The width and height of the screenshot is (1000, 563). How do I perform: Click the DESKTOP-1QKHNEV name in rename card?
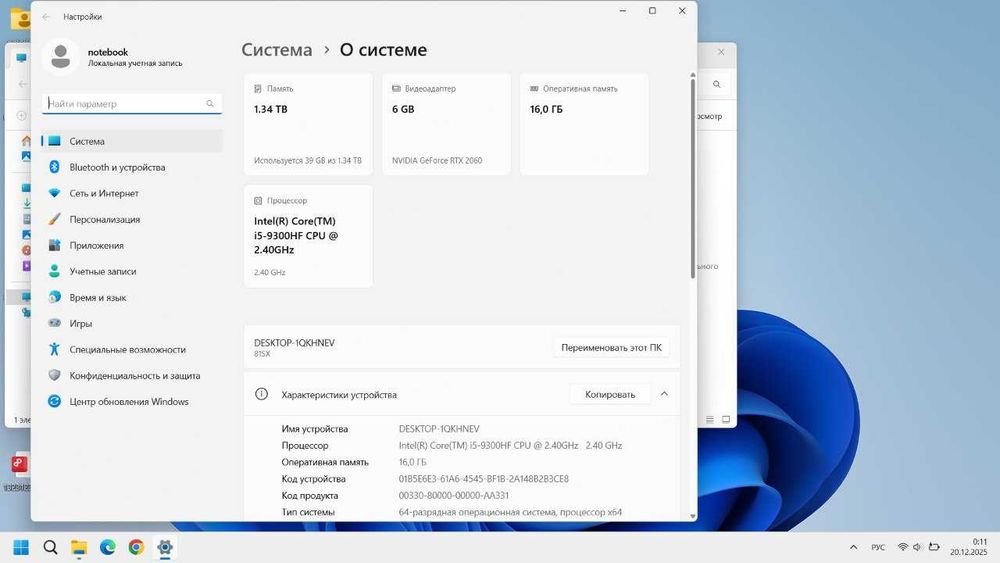coord(294,342)
